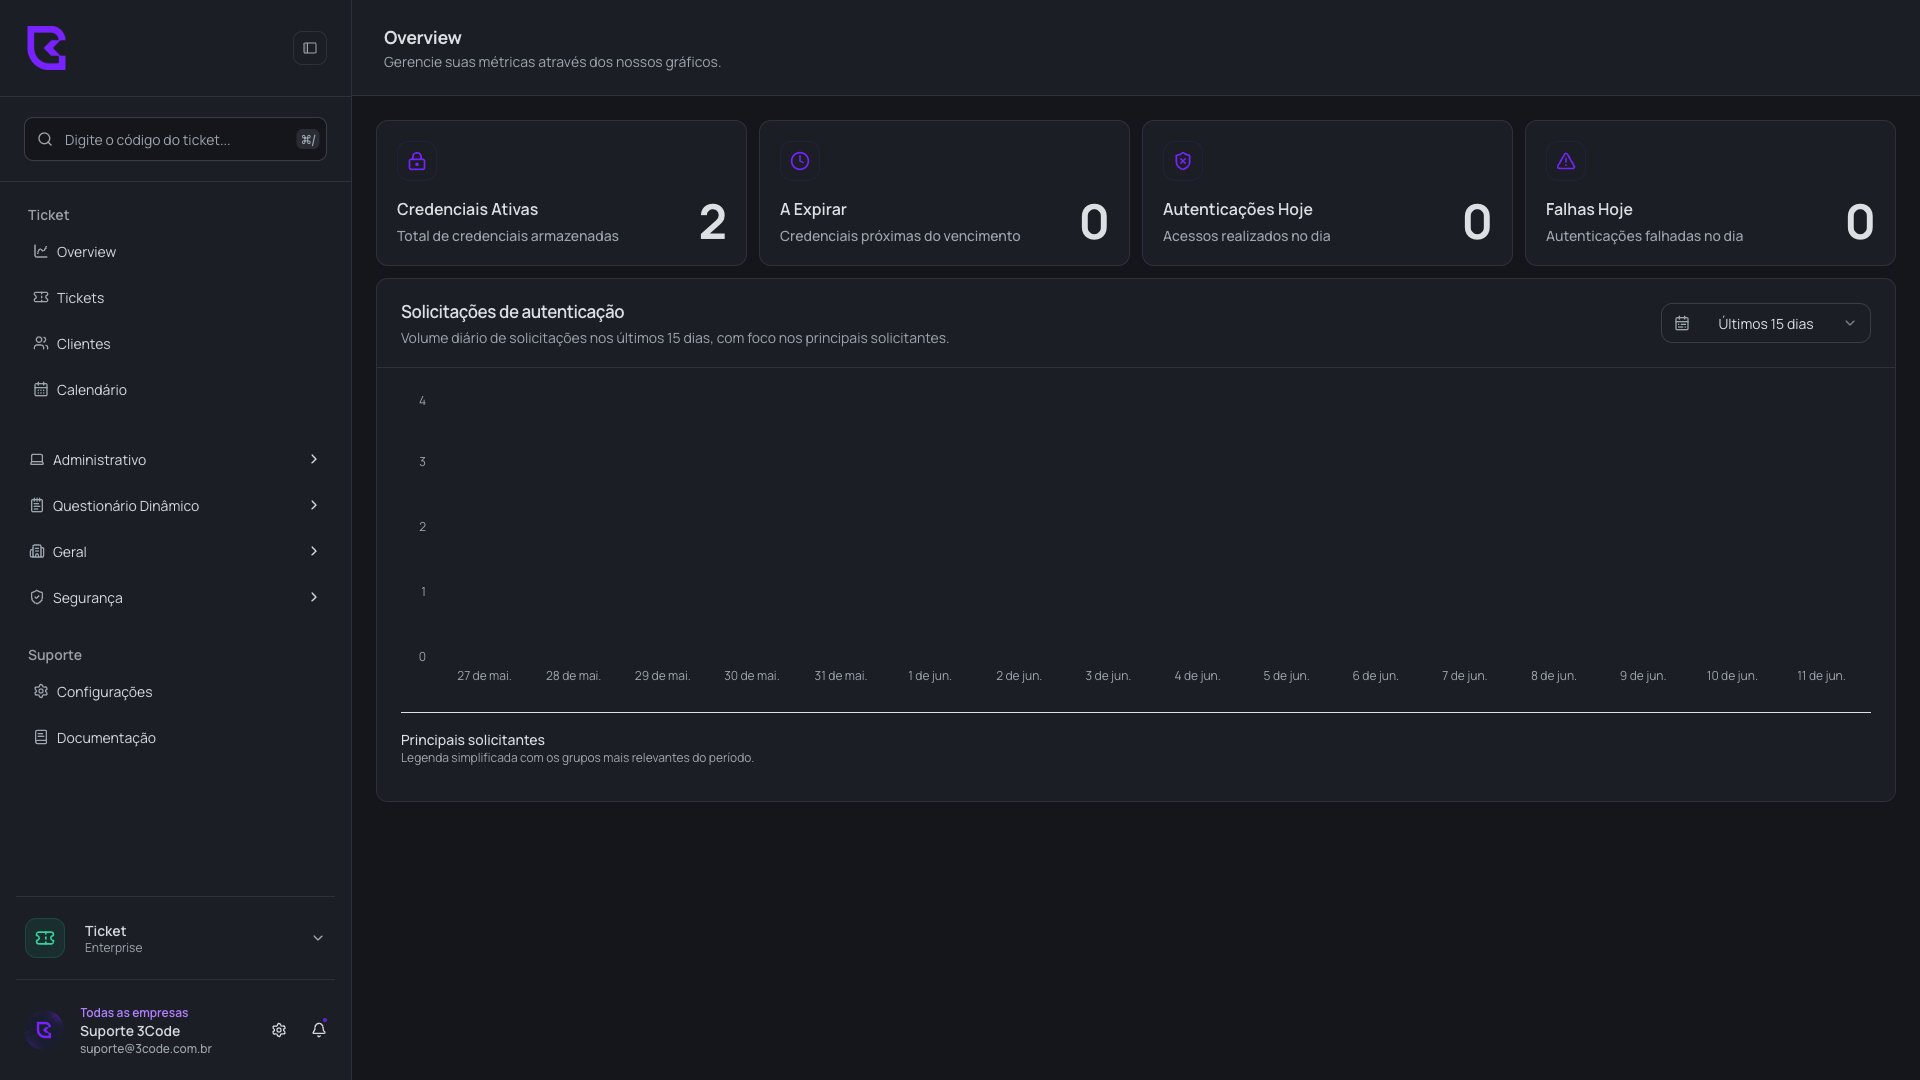Focus the ticket code search field
Viewport: 1920px width, 1080px height.
click(175, 140)
